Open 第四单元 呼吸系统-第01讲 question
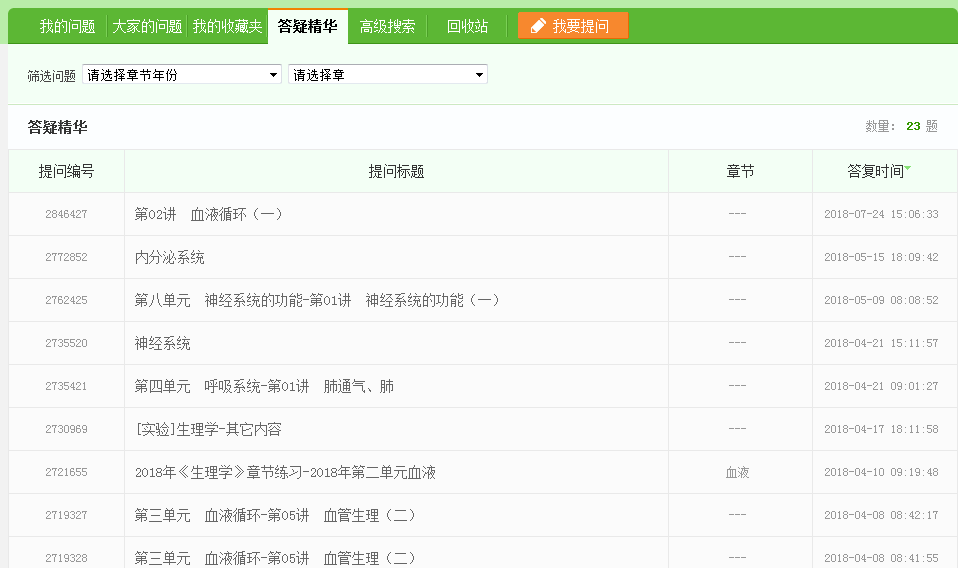 coord(264,387)
